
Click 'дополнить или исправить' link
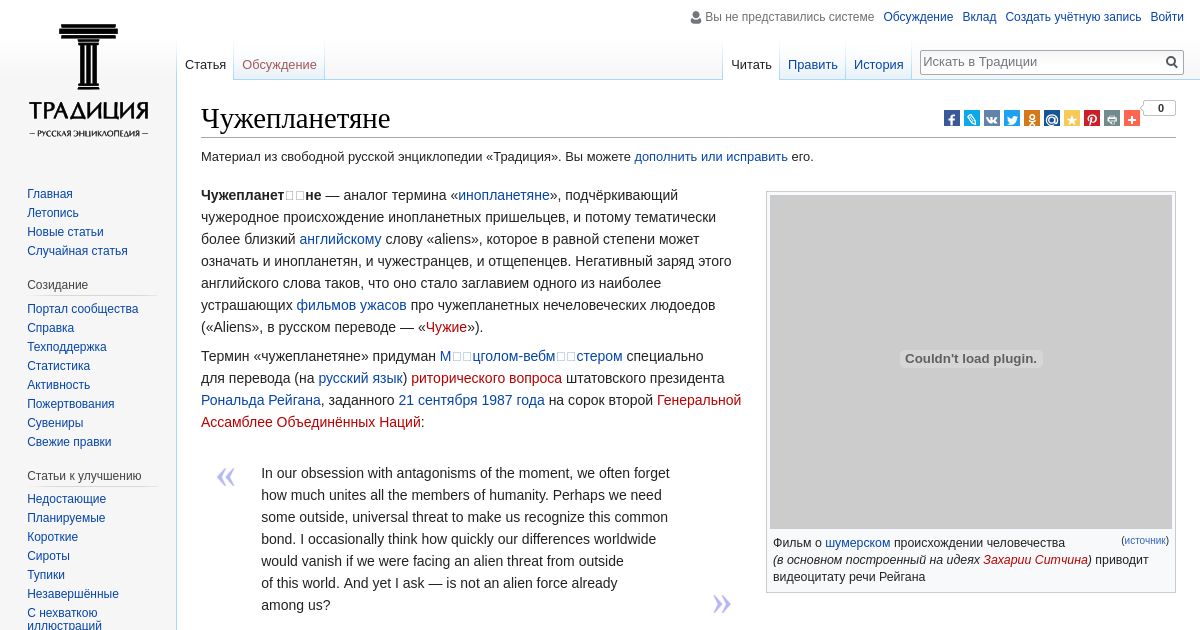pos(711,157)
